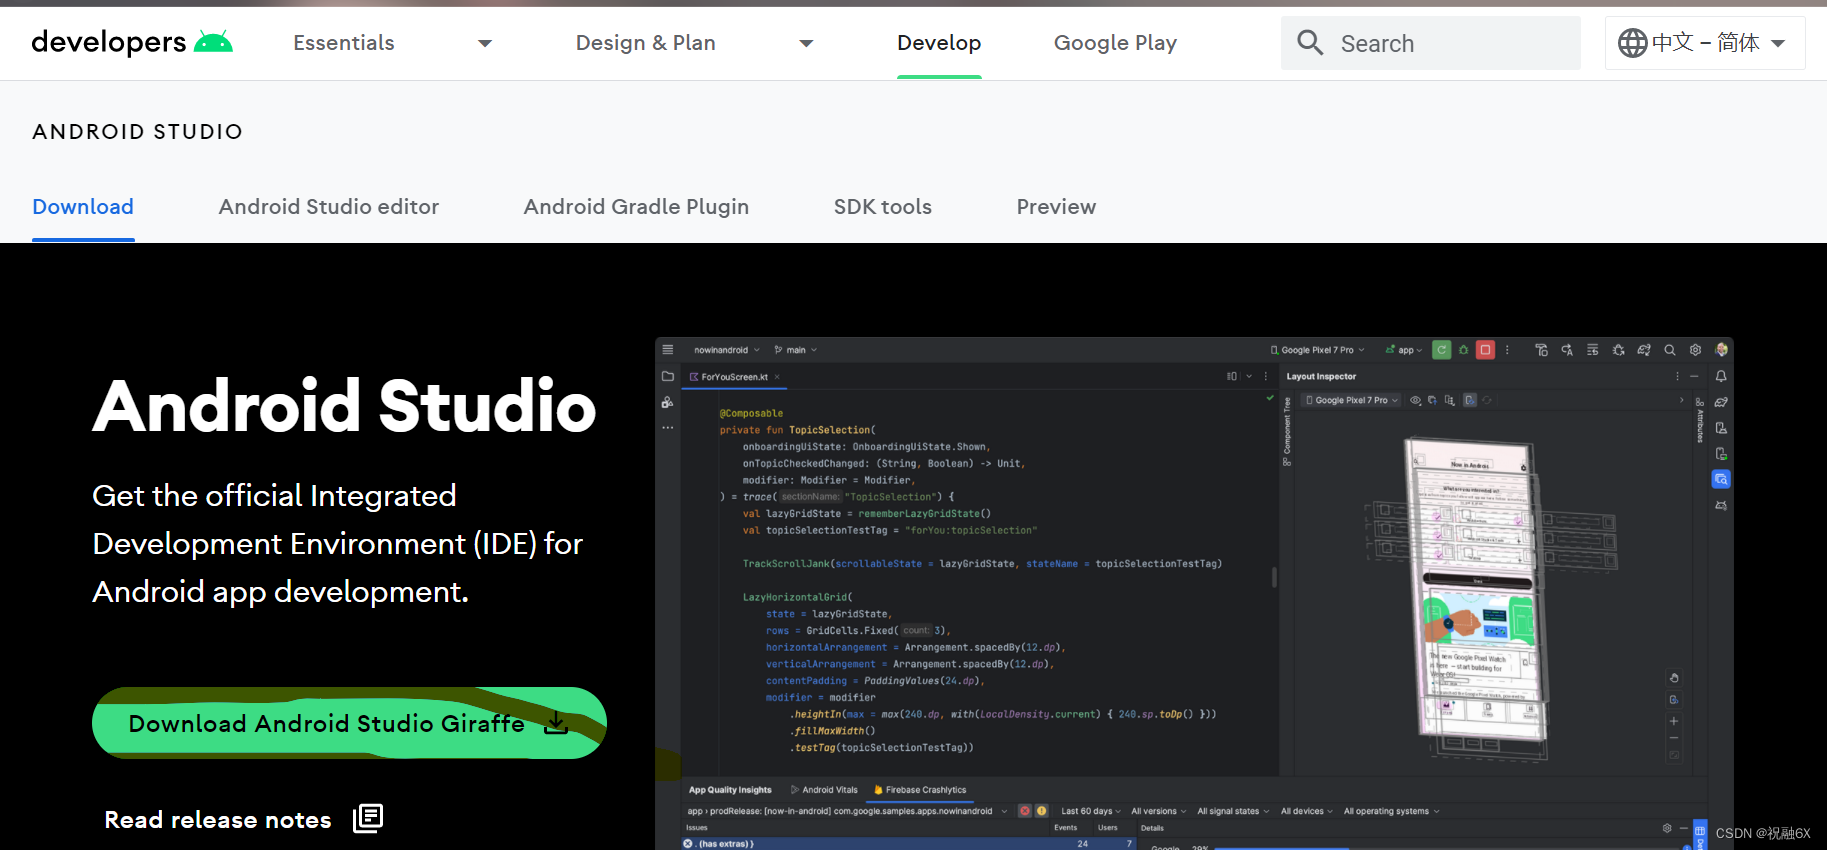Open the Device Manager sidebar icon

[1721, 428]
